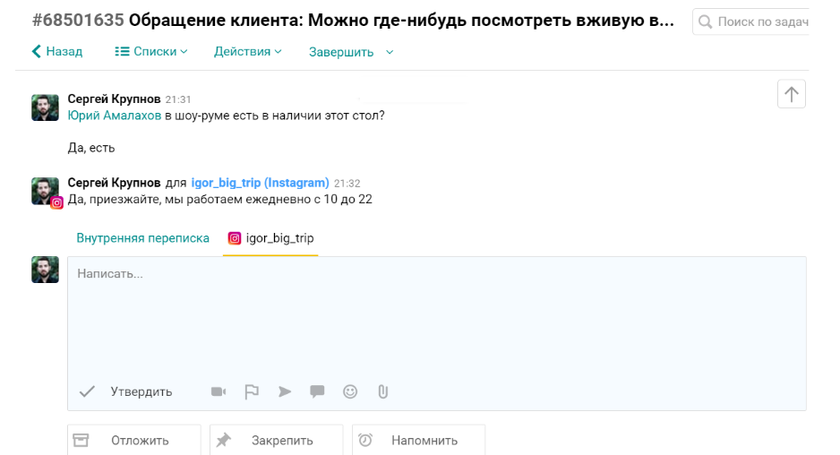Screen dimensions: 840x455
Task: Set a reminder with Напомнить
Action: (418, 440)
